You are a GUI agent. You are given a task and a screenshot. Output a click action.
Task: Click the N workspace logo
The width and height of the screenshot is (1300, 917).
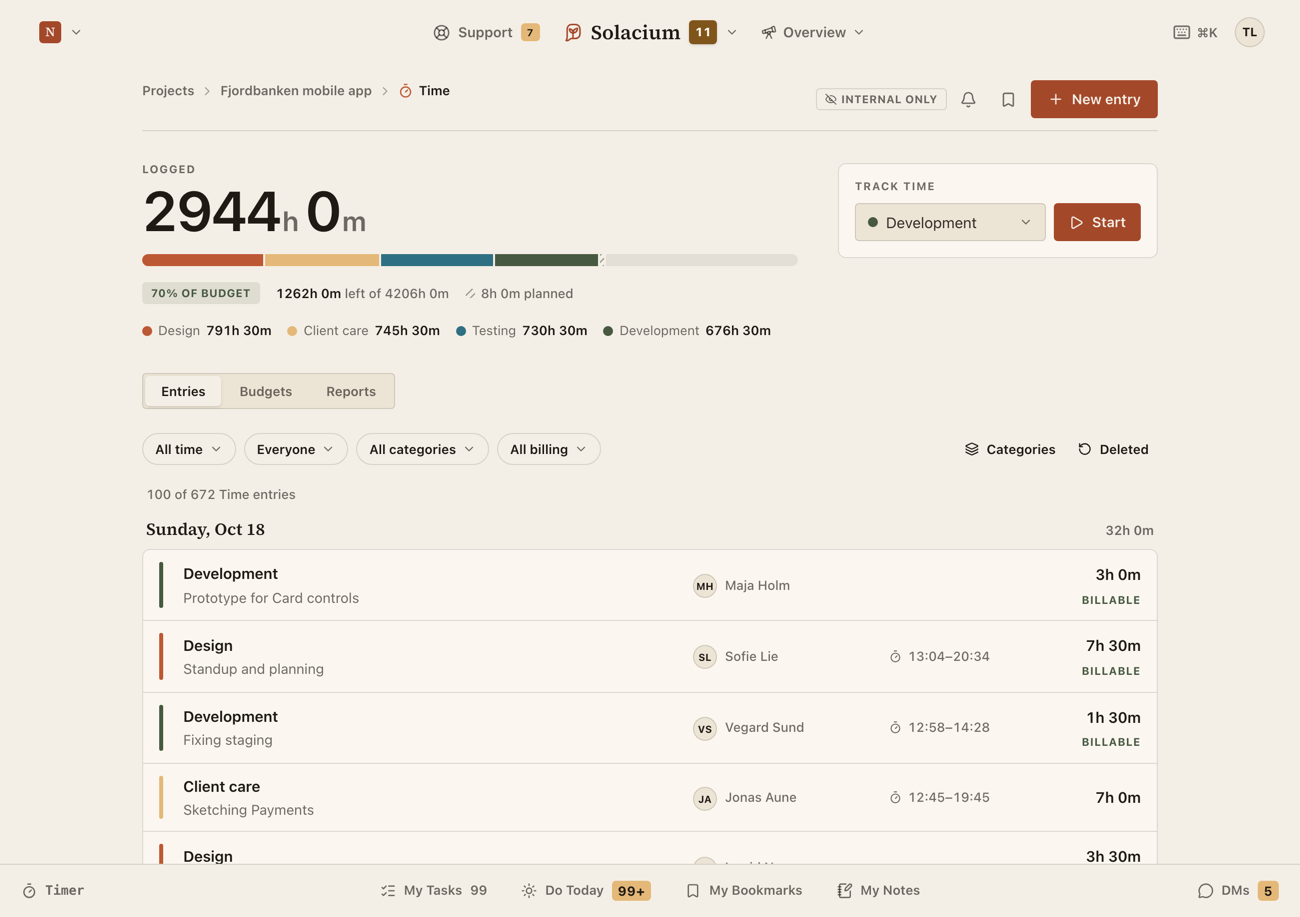point(50,32)
